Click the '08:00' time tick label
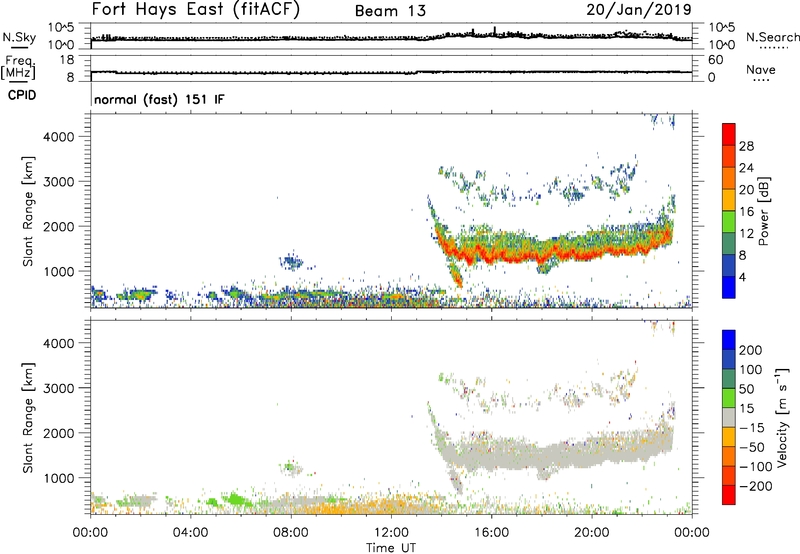Image resolution: width=800 pixels, height=554 pixels. (x=291, y=533)
